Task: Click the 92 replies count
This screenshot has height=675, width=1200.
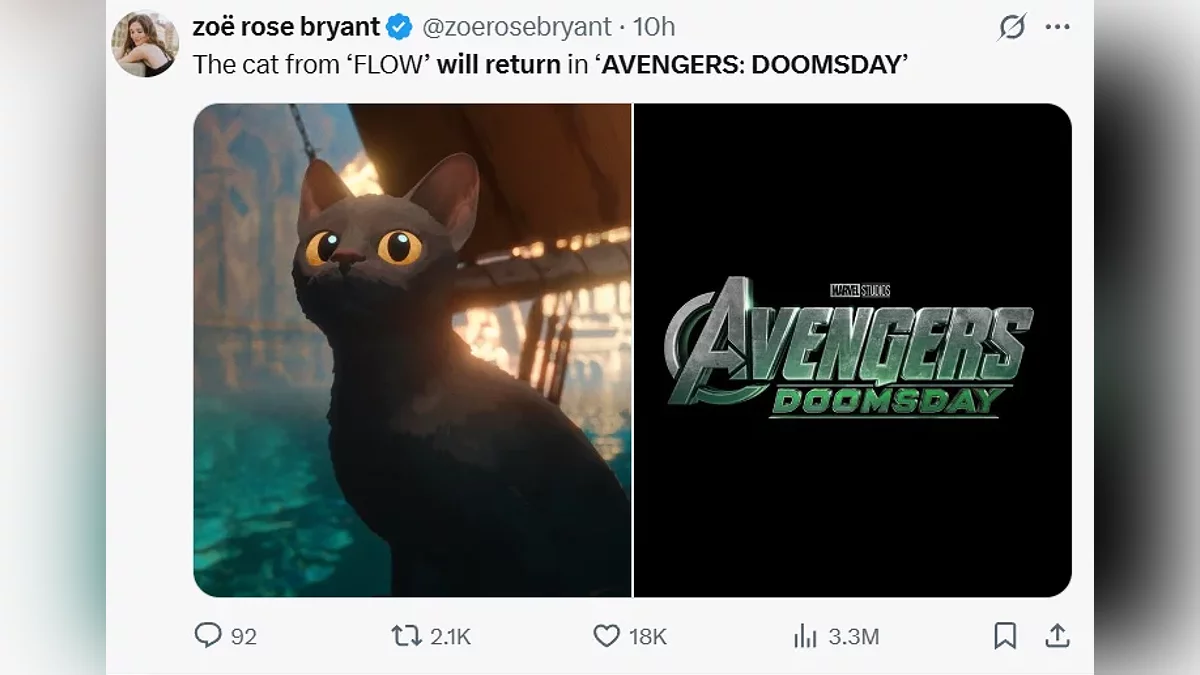Action: click(244, 636)
